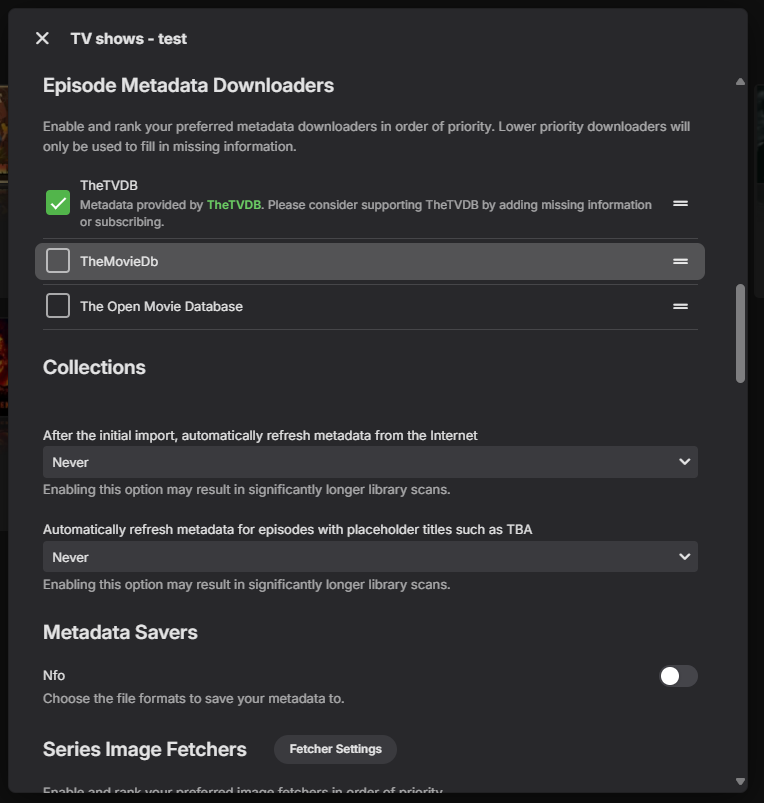Click TheMovieDb reorder handle icon
This screenshot has width=764, height=803.
click(x=680, y=261)
